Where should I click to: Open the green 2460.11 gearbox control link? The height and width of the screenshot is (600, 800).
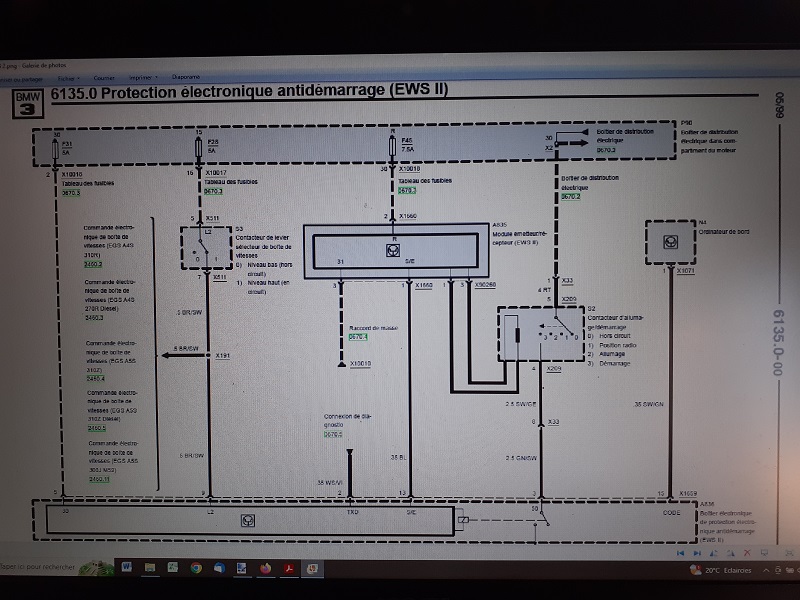point(99,479)
